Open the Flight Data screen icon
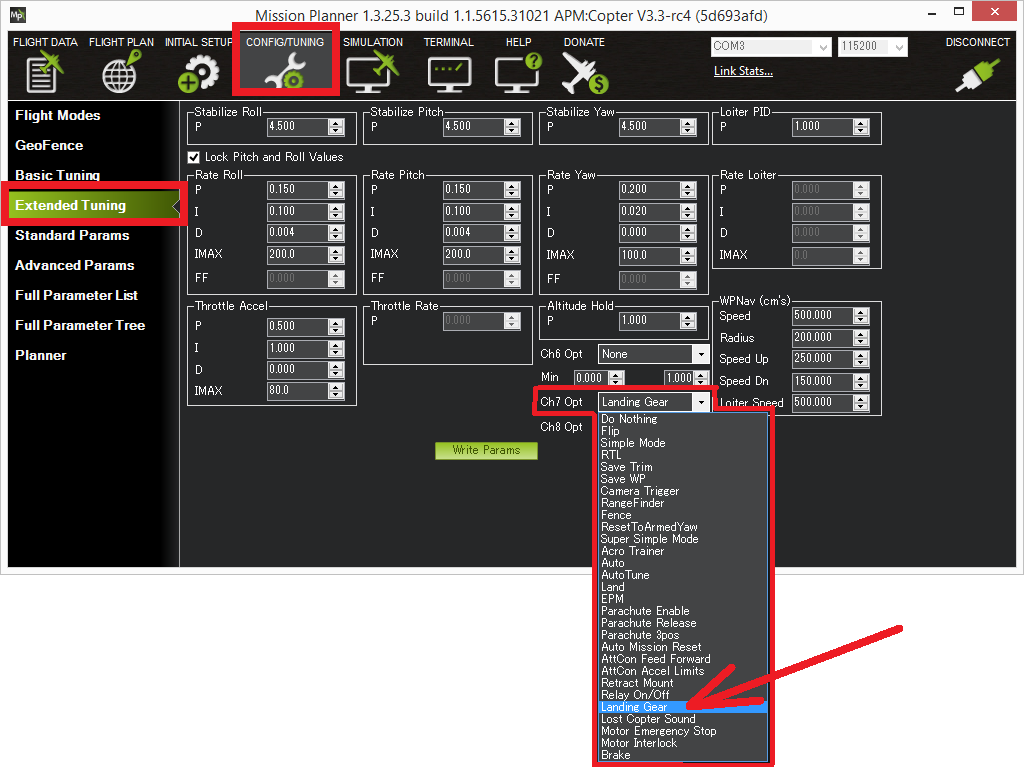This screenshot has width=1024, height=767. pos(44,73)
